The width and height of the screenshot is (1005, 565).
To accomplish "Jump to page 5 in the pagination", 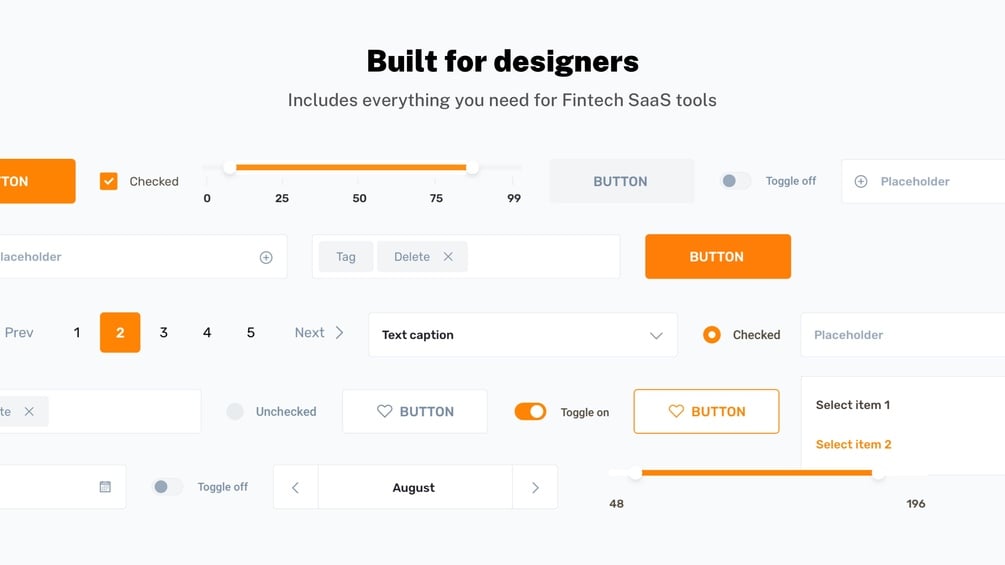I will coord(251,333).
